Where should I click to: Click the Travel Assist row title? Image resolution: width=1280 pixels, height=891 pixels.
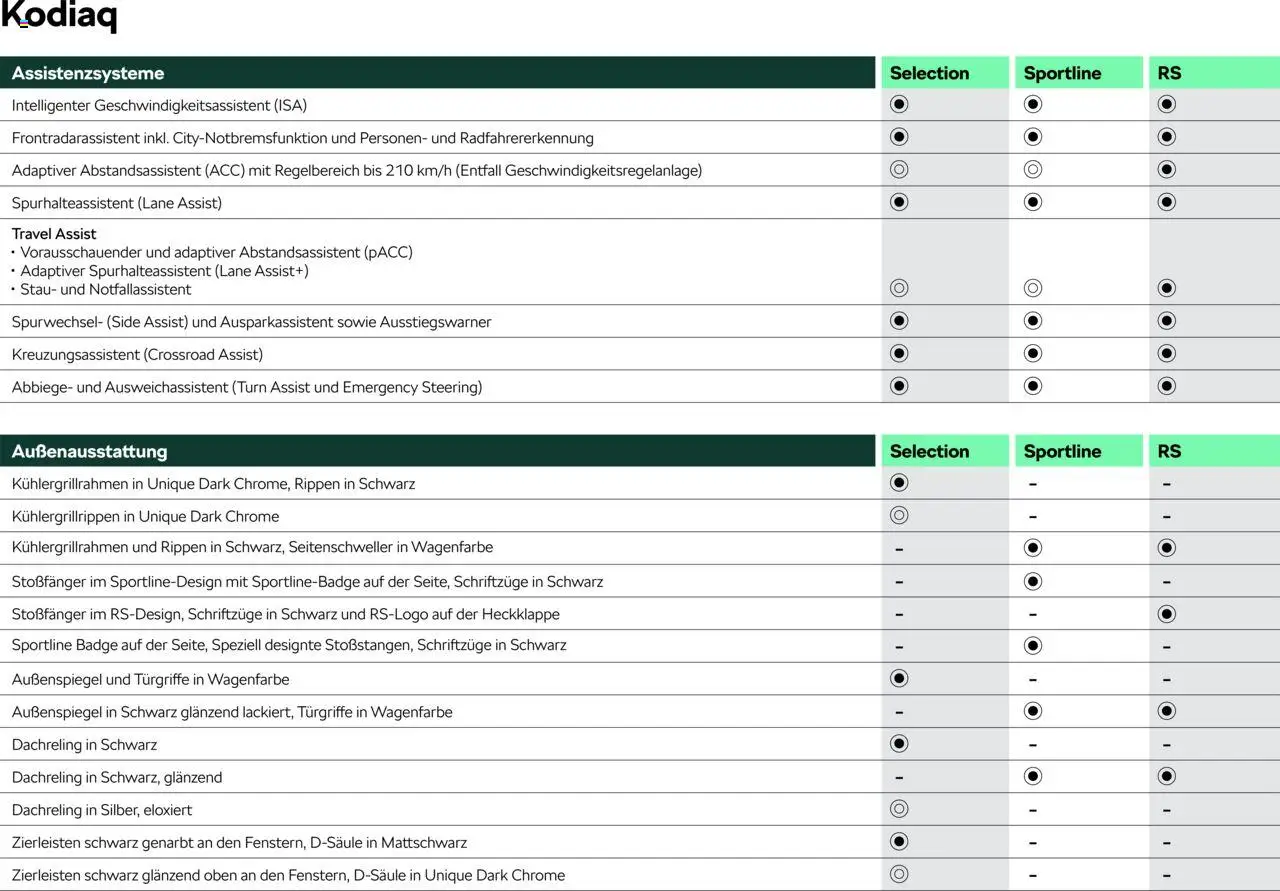click(54, 234)
